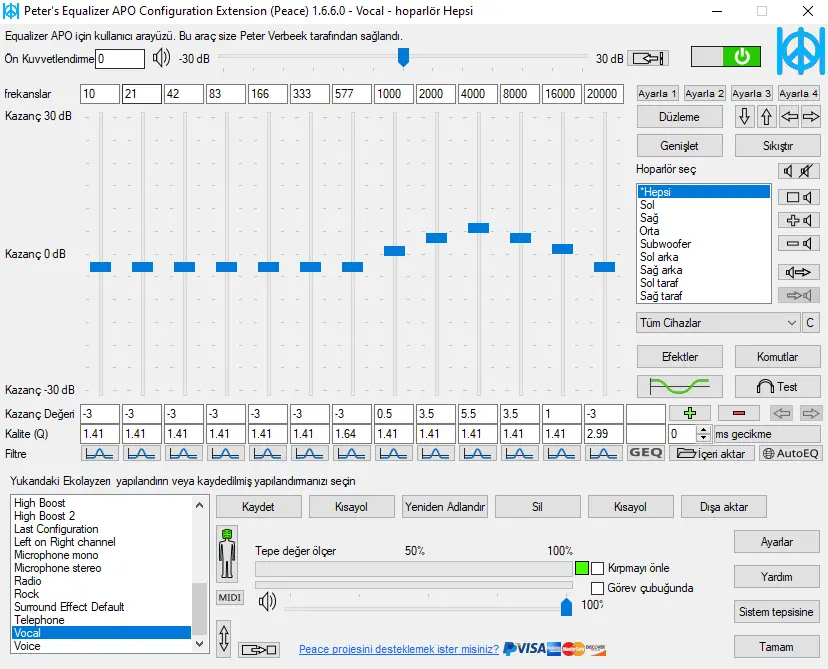Click the rectangle speaker icon button
Screen dimensions: 828x669
tap(798, 197)
